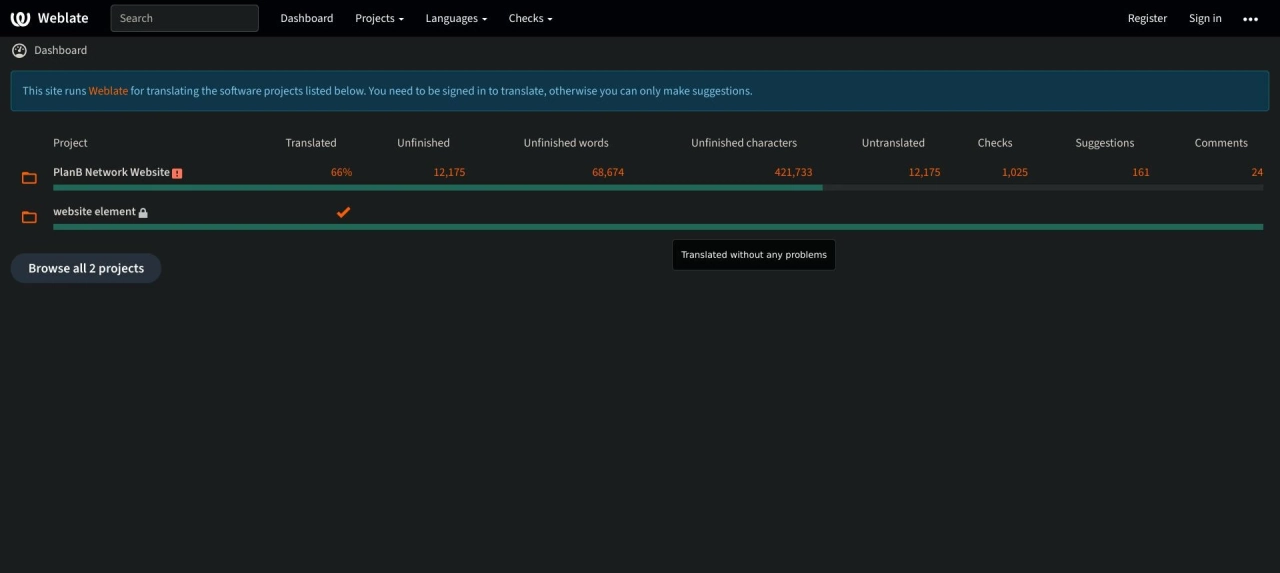Screen dimensions: 1280x573
Task: Click the unfinished words value 68,674
Action: coord(608,172)
